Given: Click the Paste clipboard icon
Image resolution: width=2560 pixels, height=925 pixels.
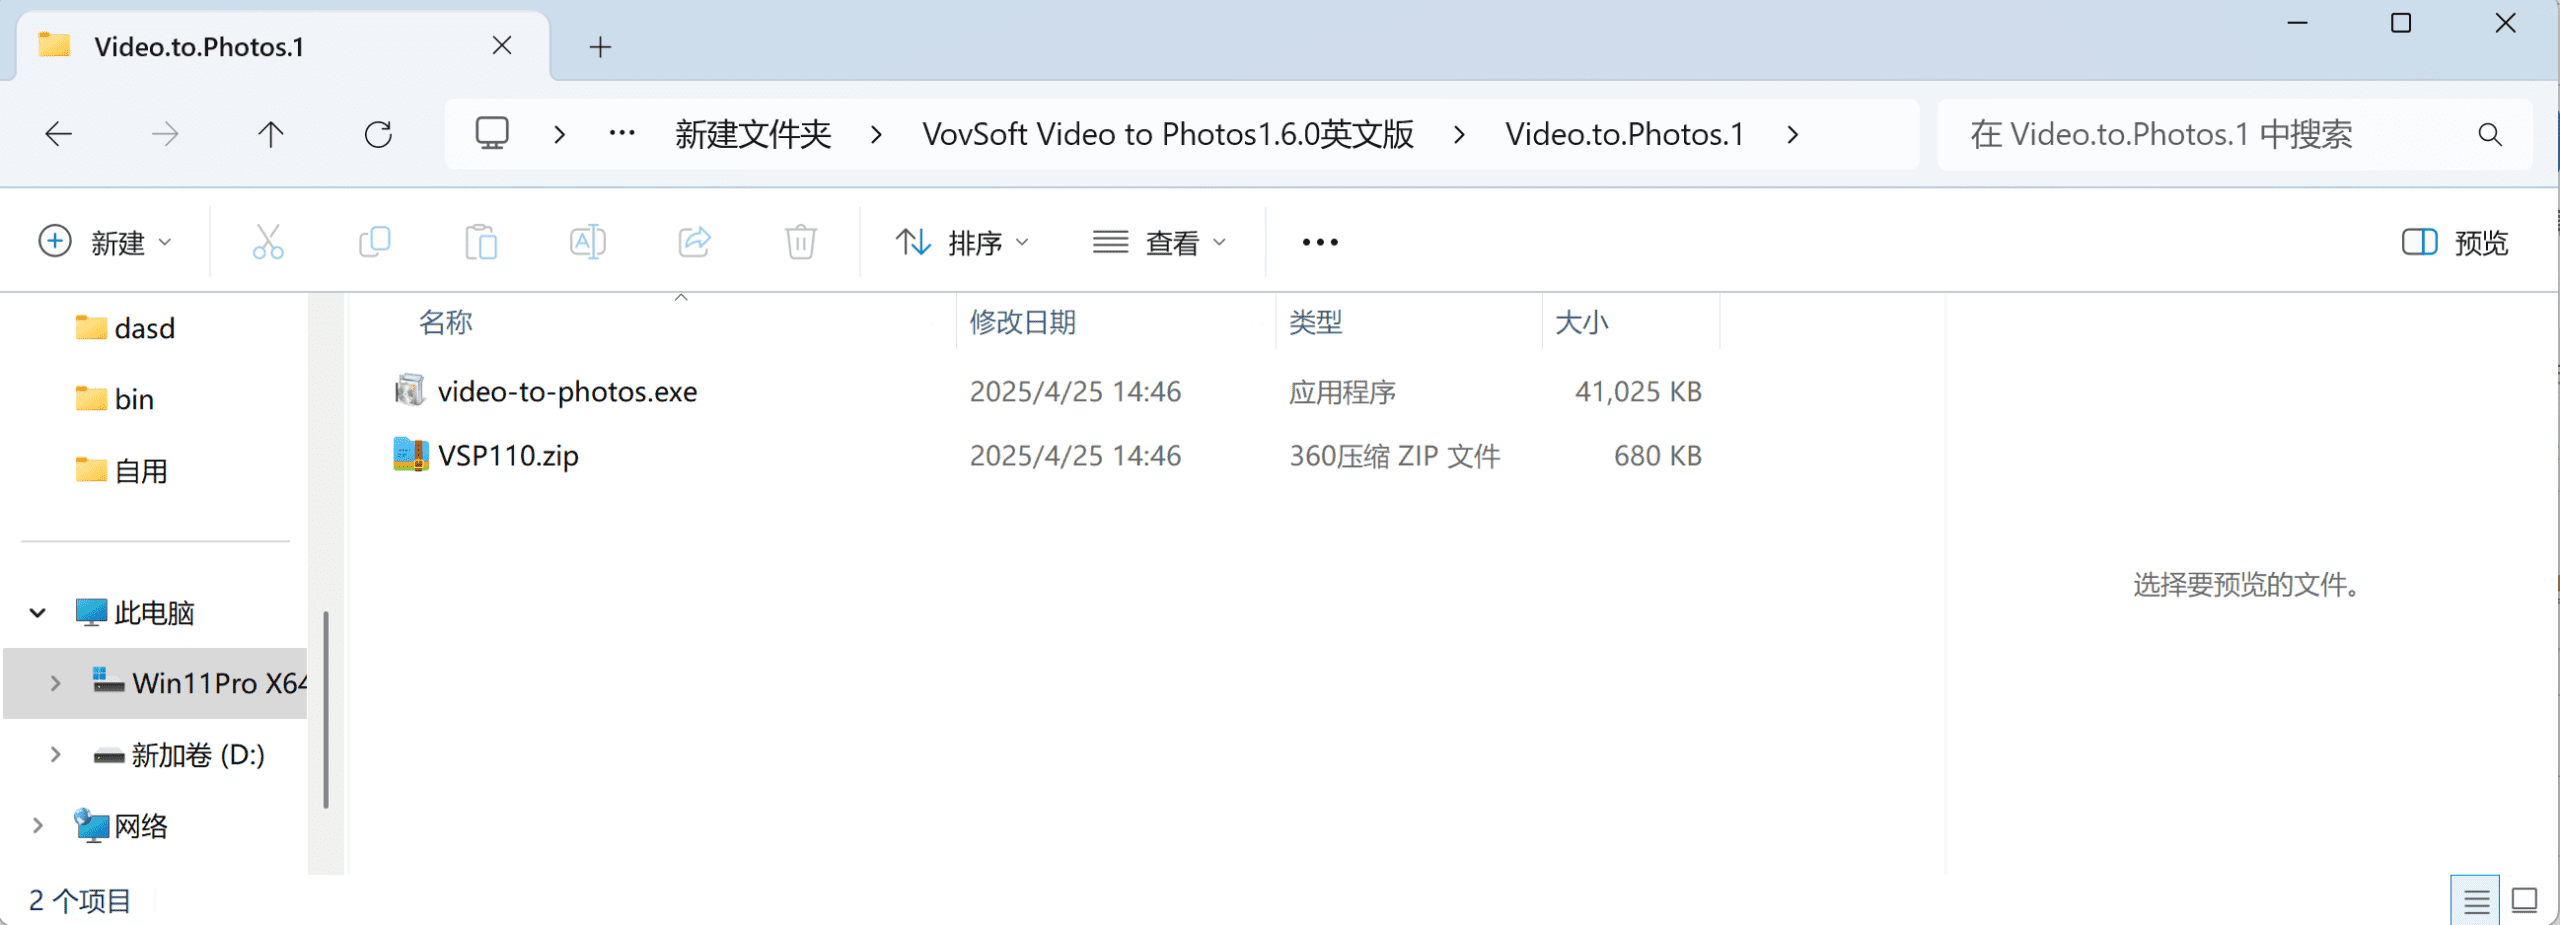Looking at the screenshot, I should 481,242.
